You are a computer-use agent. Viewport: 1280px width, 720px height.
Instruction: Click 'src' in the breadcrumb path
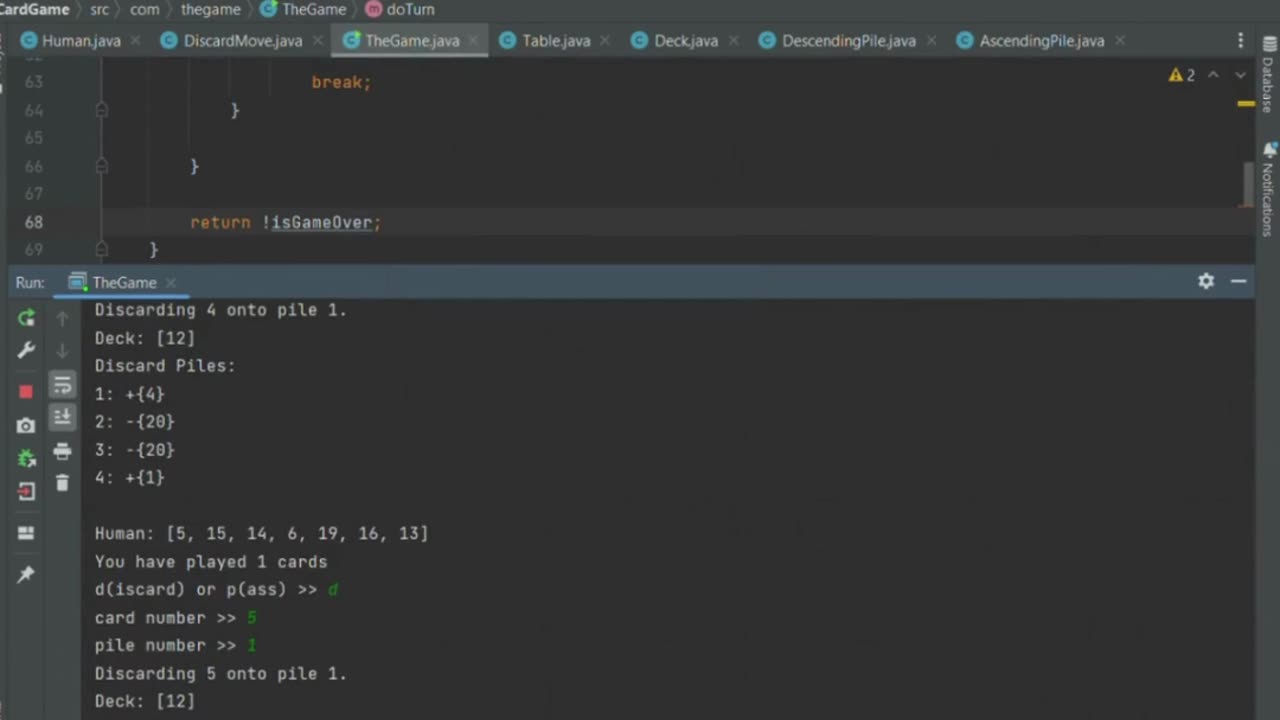point(100,9)
